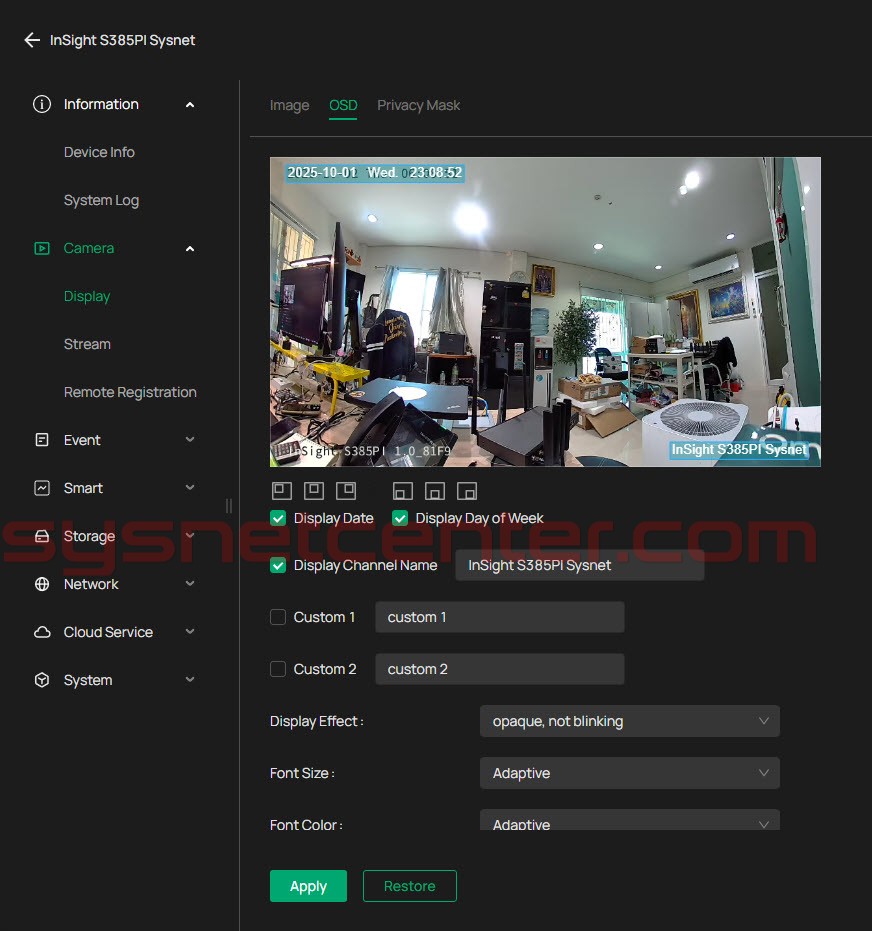The width and height of the screenshot is (872, 931).
Task: Select the bottom-left OSD position icon
Action: [402, 491]
